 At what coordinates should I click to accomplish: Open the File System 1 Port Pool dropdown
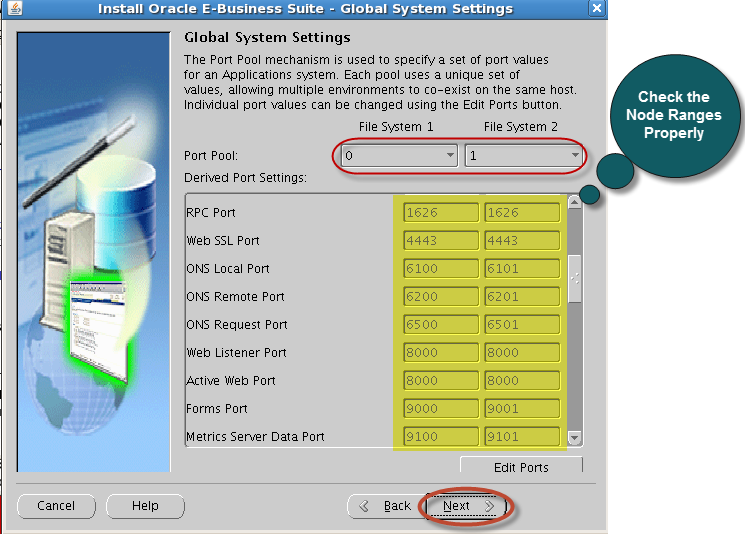point(399,156)
